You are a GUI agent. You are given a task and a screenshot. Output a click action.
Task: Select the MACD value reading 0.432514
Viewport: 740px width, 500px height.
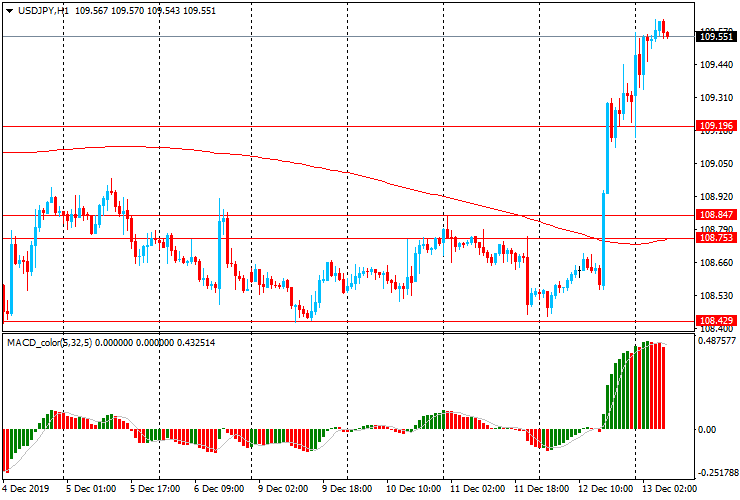point(196,342)
